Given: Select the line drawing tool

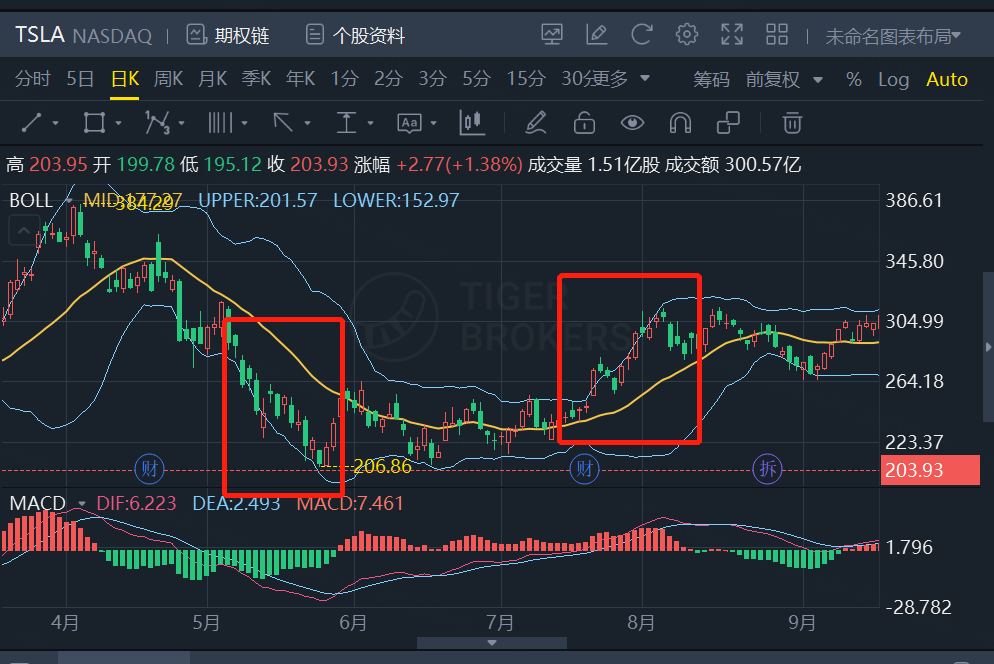Looking at the screenshot, I should (31, 122).
